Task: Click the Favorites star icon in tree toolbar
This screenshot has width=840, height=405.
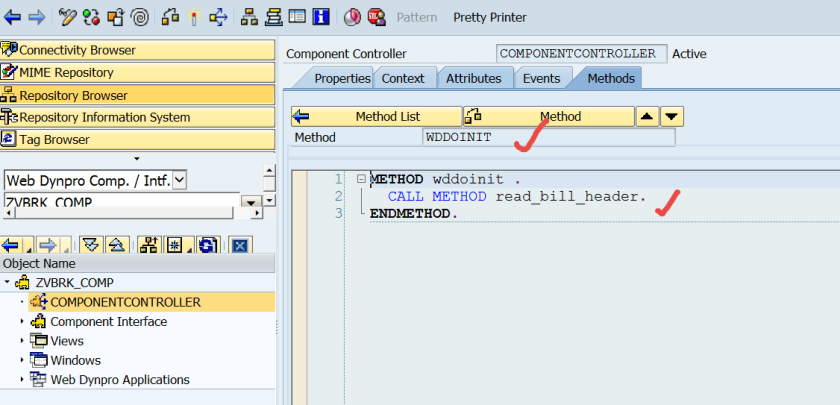Action: (x=175, y=245)
